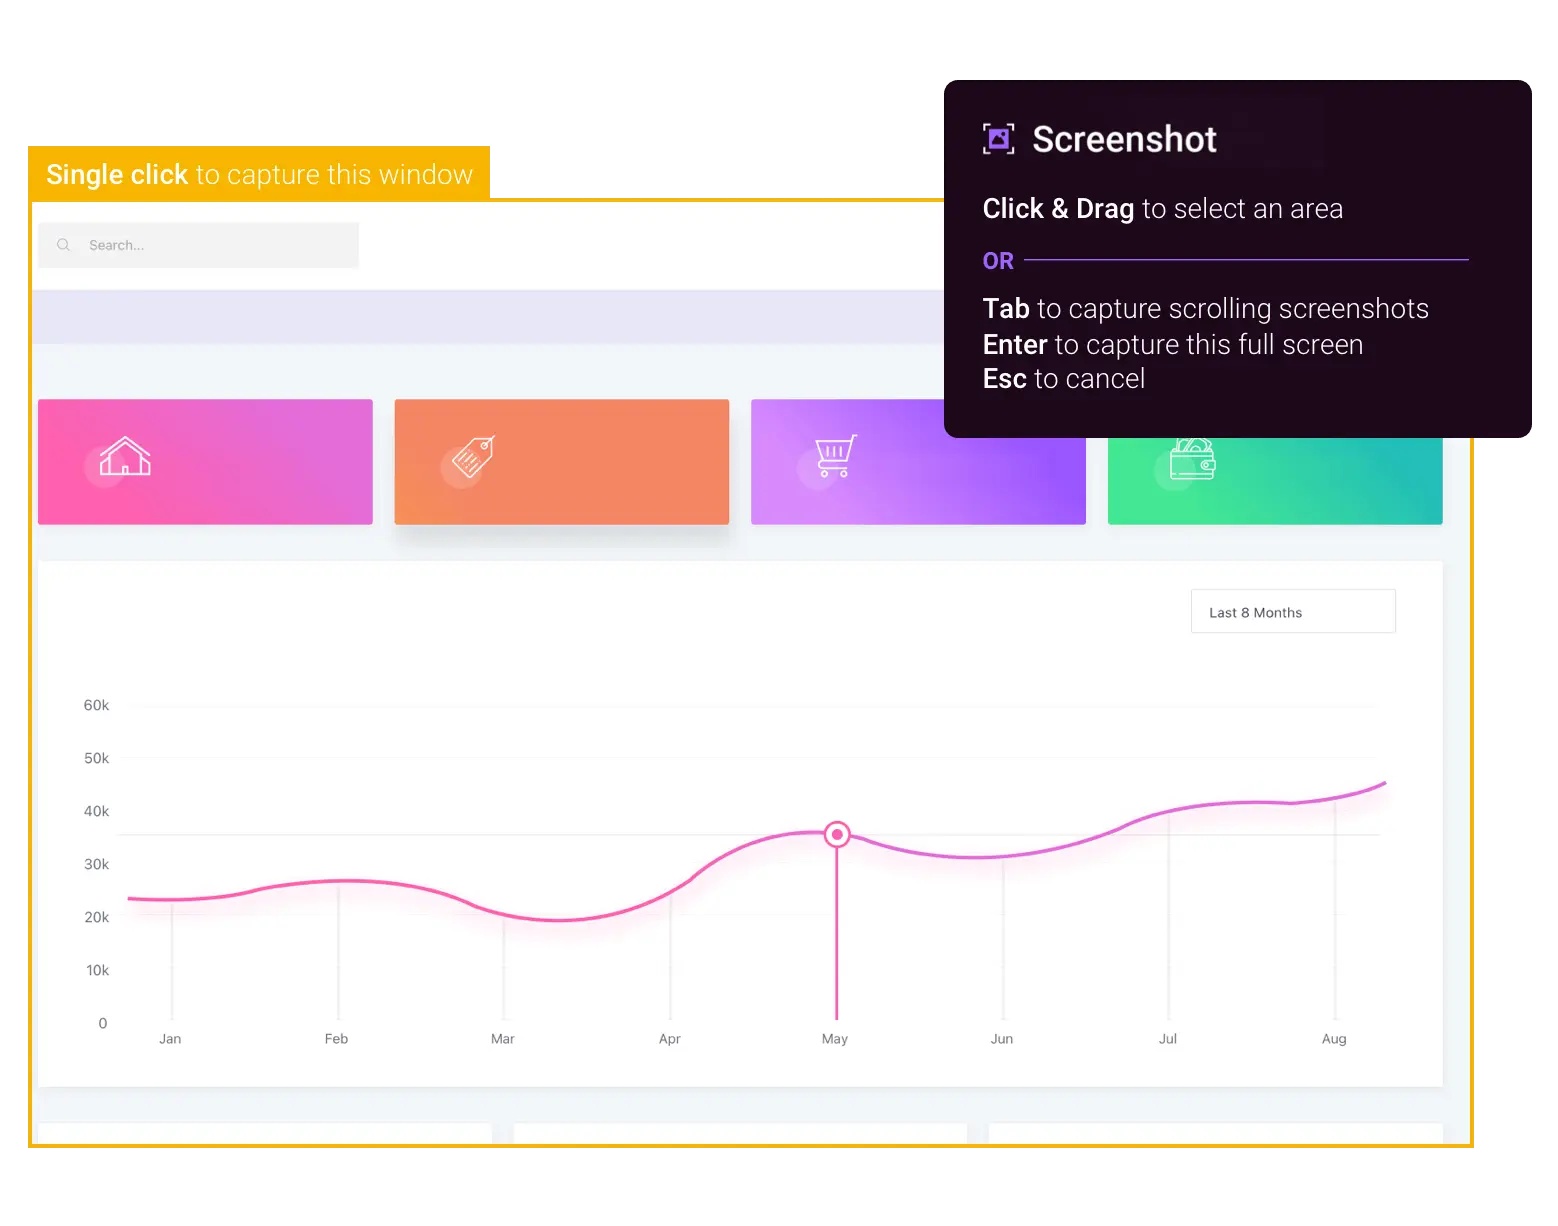
Task: Click the 'Single click to capture this window' label
Action: point(259,174)
